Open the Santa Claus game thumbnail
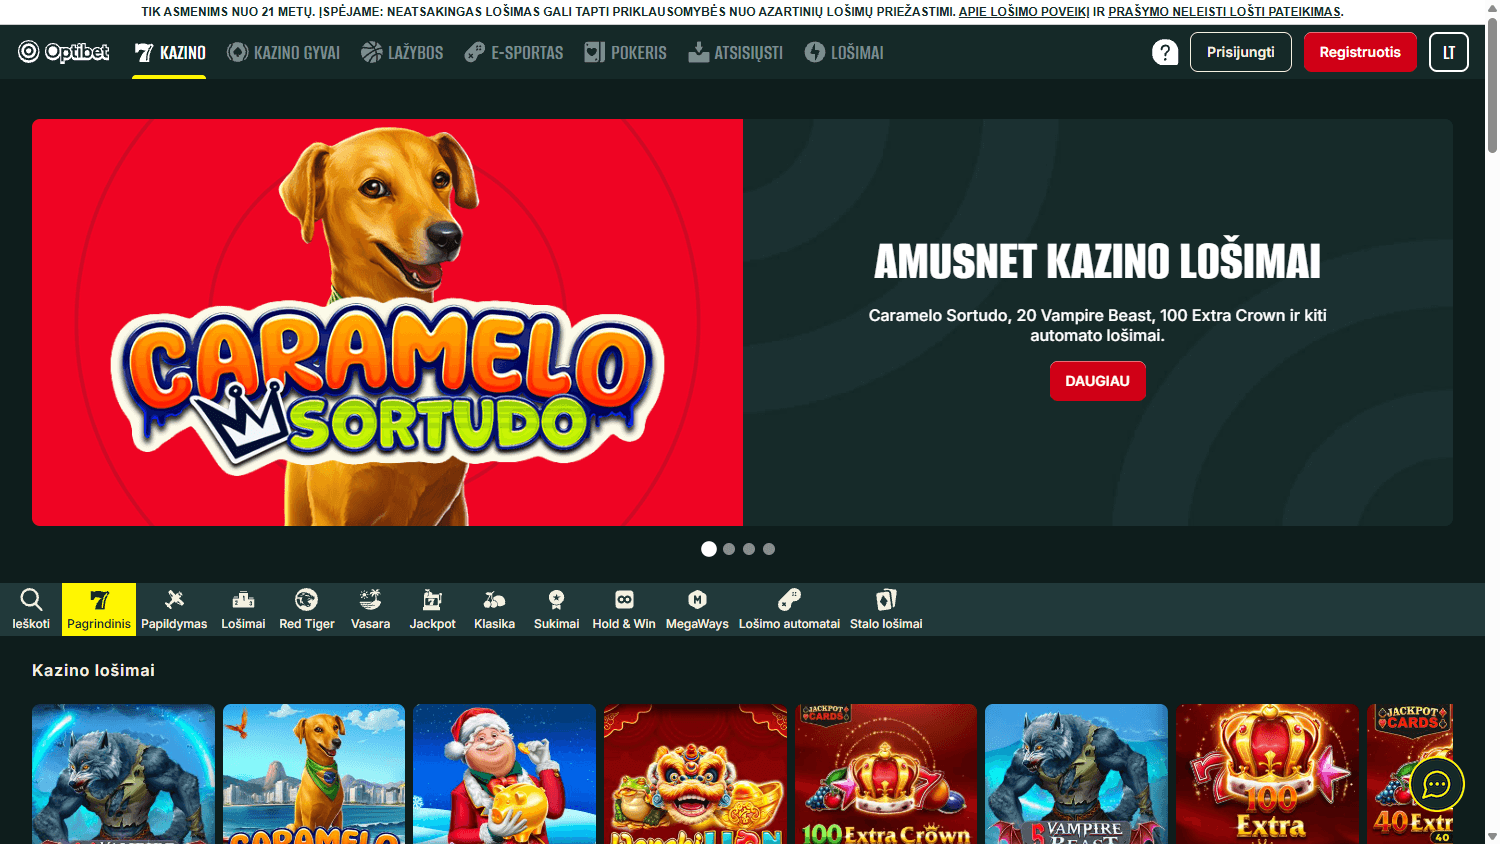The height and width of the screenshot is (844, 1500). [x=504, y=774]
